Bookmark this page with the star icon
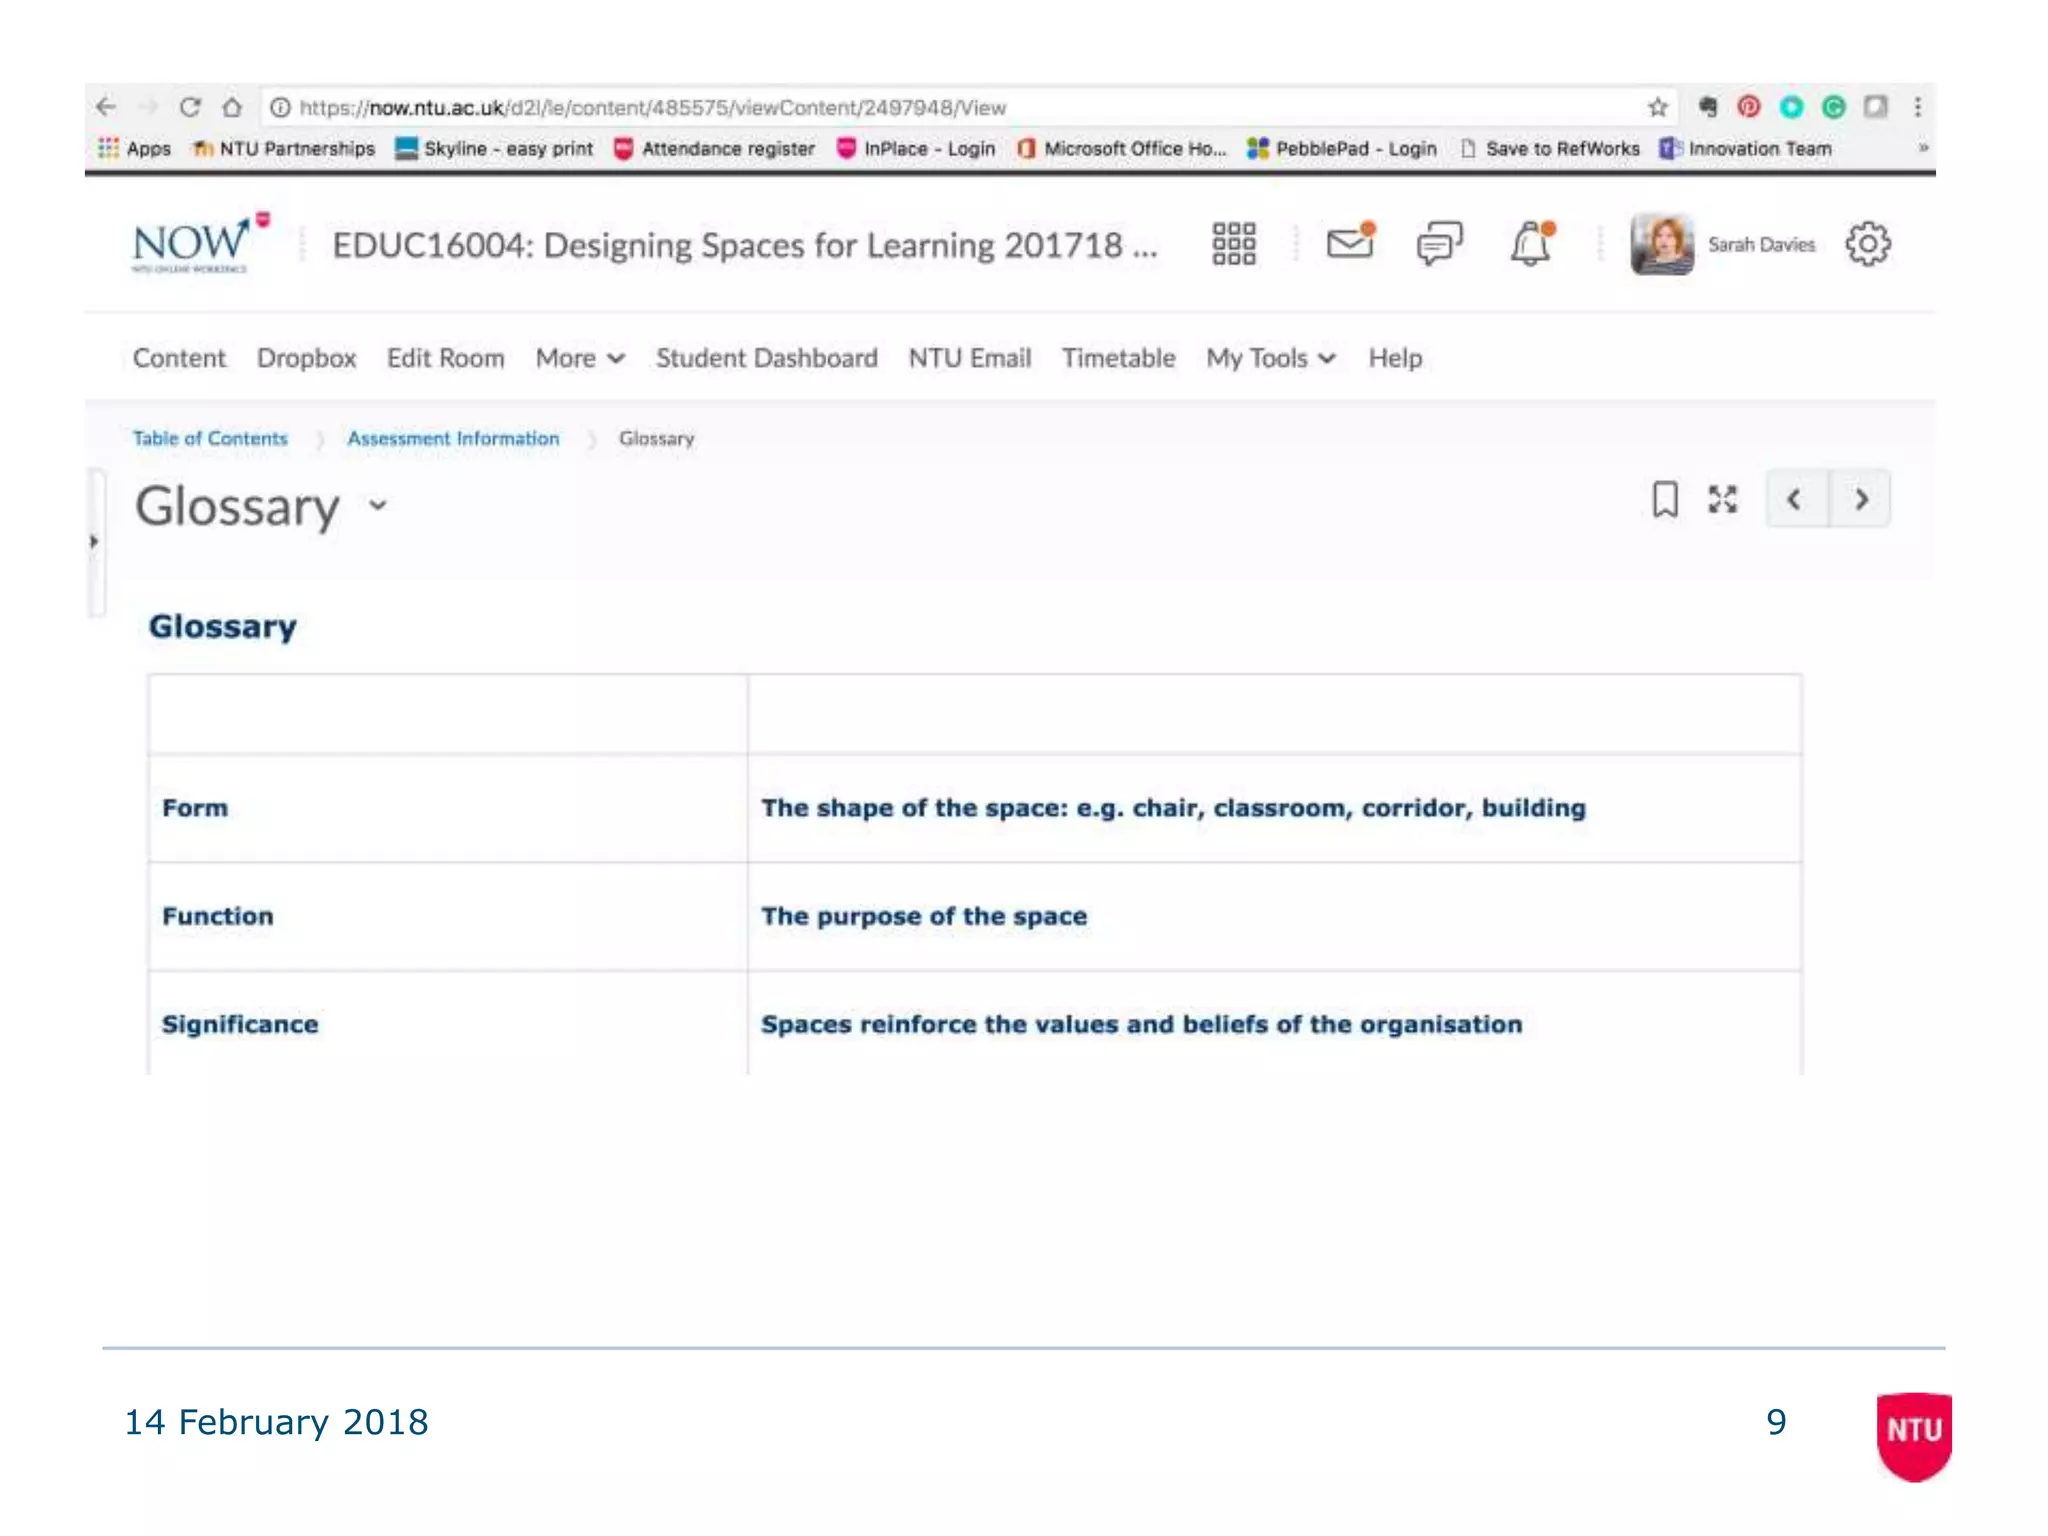The height and width of the screenshot is (1536, 2048). 1657,107
